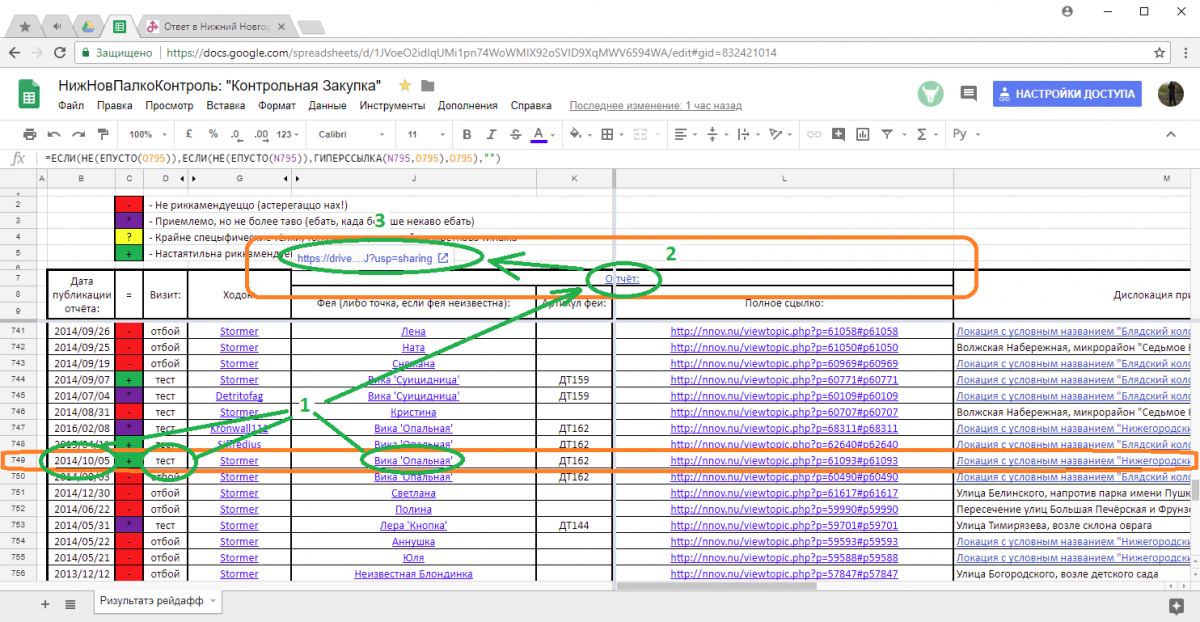
Task: Open the comments icon beside access button
Action: point(968,93)
